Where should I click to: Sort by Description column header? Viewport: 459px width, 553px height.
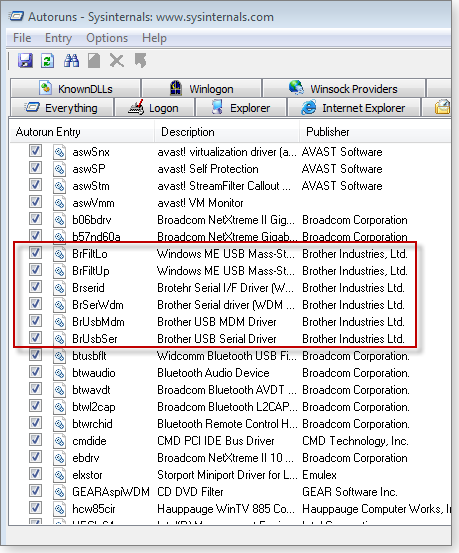[x=227, y=132]
